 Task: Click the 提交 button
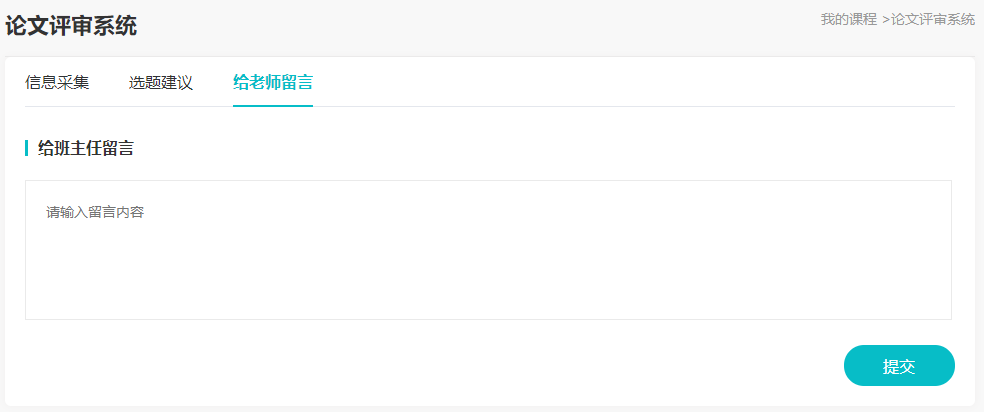pos(899,366)
